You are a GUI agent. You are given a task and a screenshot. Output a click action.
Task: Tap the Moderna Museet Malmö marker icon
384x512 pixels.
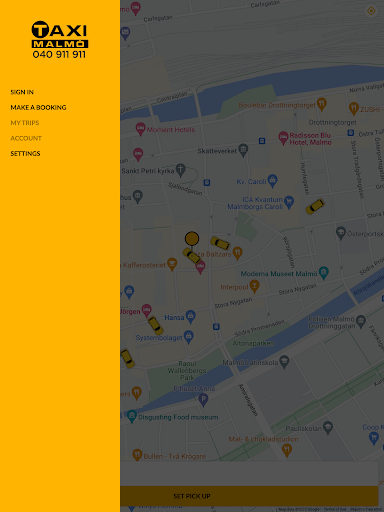click(324, 273)
